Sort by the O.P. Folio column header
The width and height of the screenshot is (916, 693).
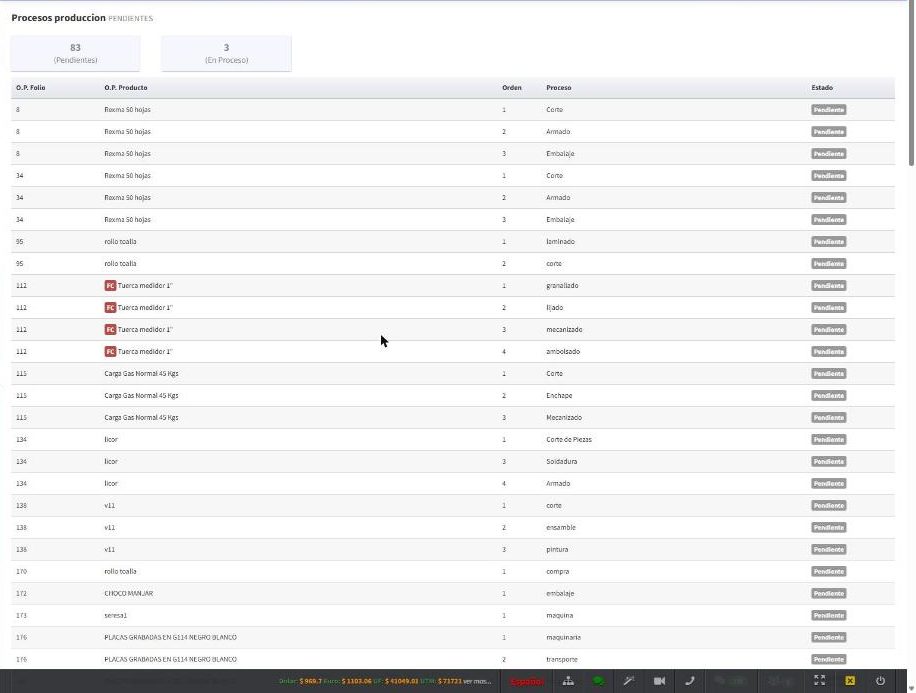pos(30,88)
